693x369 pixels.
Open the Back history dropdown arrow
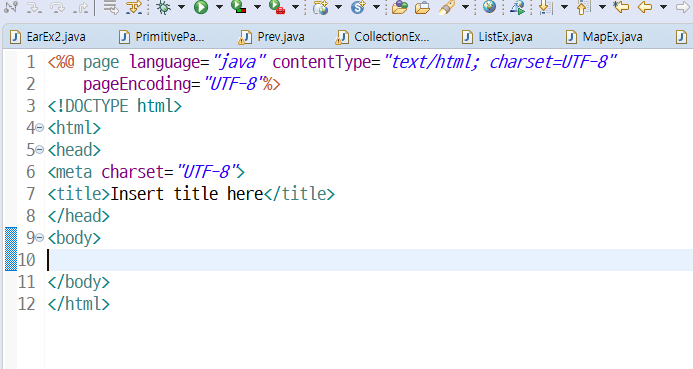coord(663,7)
